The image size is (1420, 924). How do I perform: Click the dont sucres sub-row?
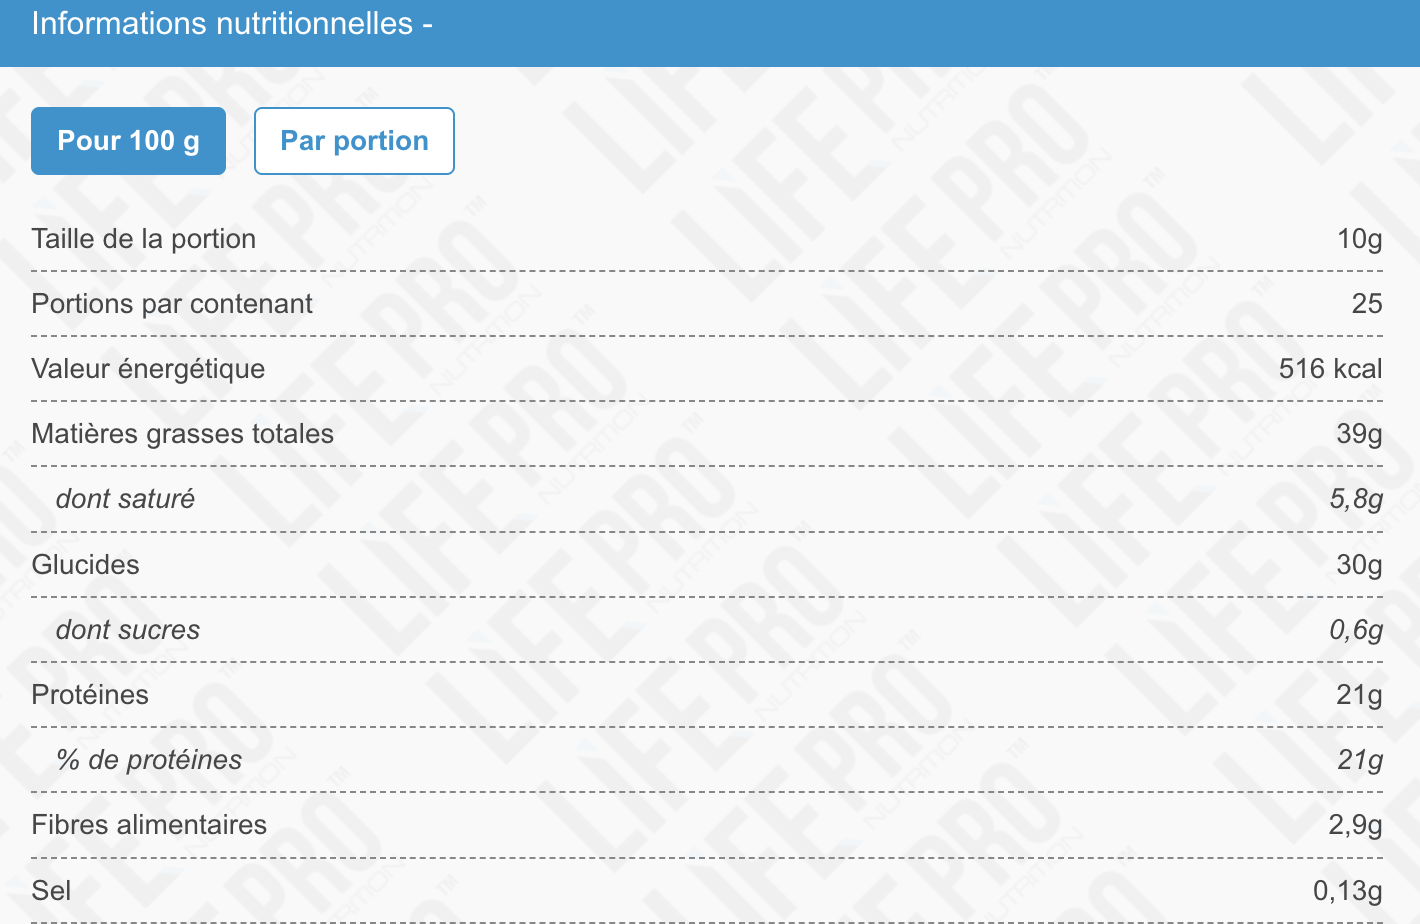click(x=707, y=630)
